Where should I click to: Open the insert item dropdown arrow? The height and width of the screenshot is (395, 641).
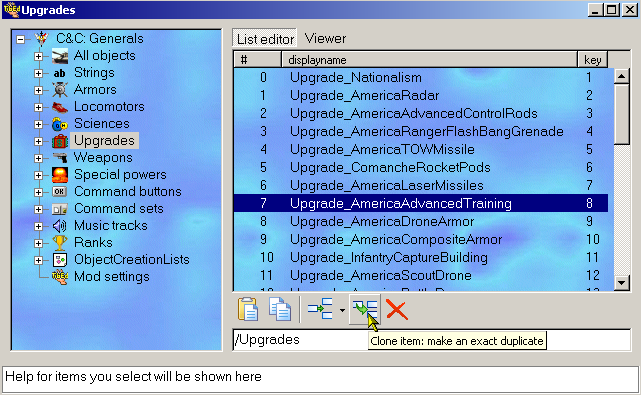(342, 310)
